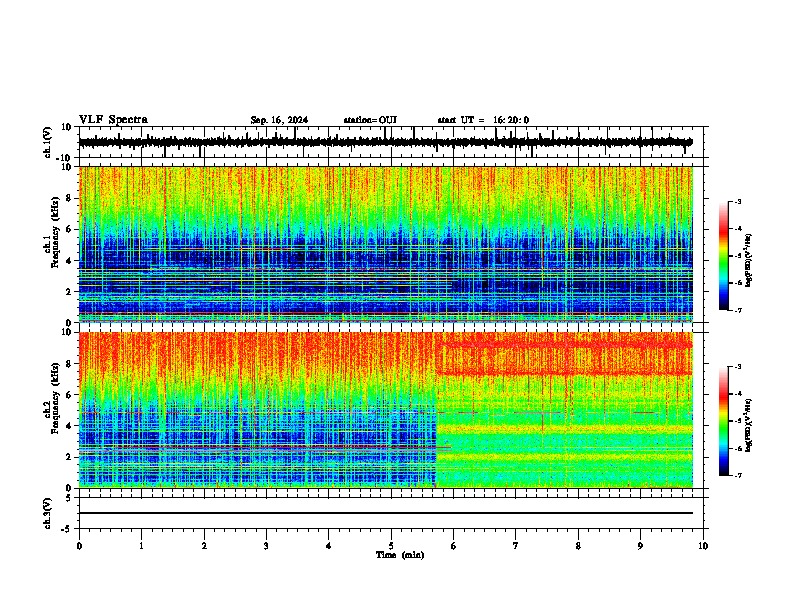Click tick label 9 on the Time axis
The image size is (792, 612).
tap(640, 546)
